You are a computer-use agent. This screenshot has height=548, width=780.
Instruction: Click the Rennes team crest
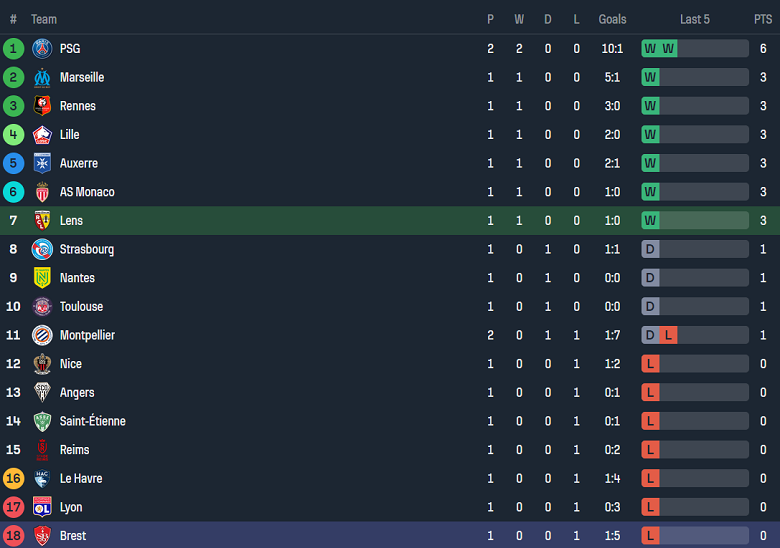(42, 106)
